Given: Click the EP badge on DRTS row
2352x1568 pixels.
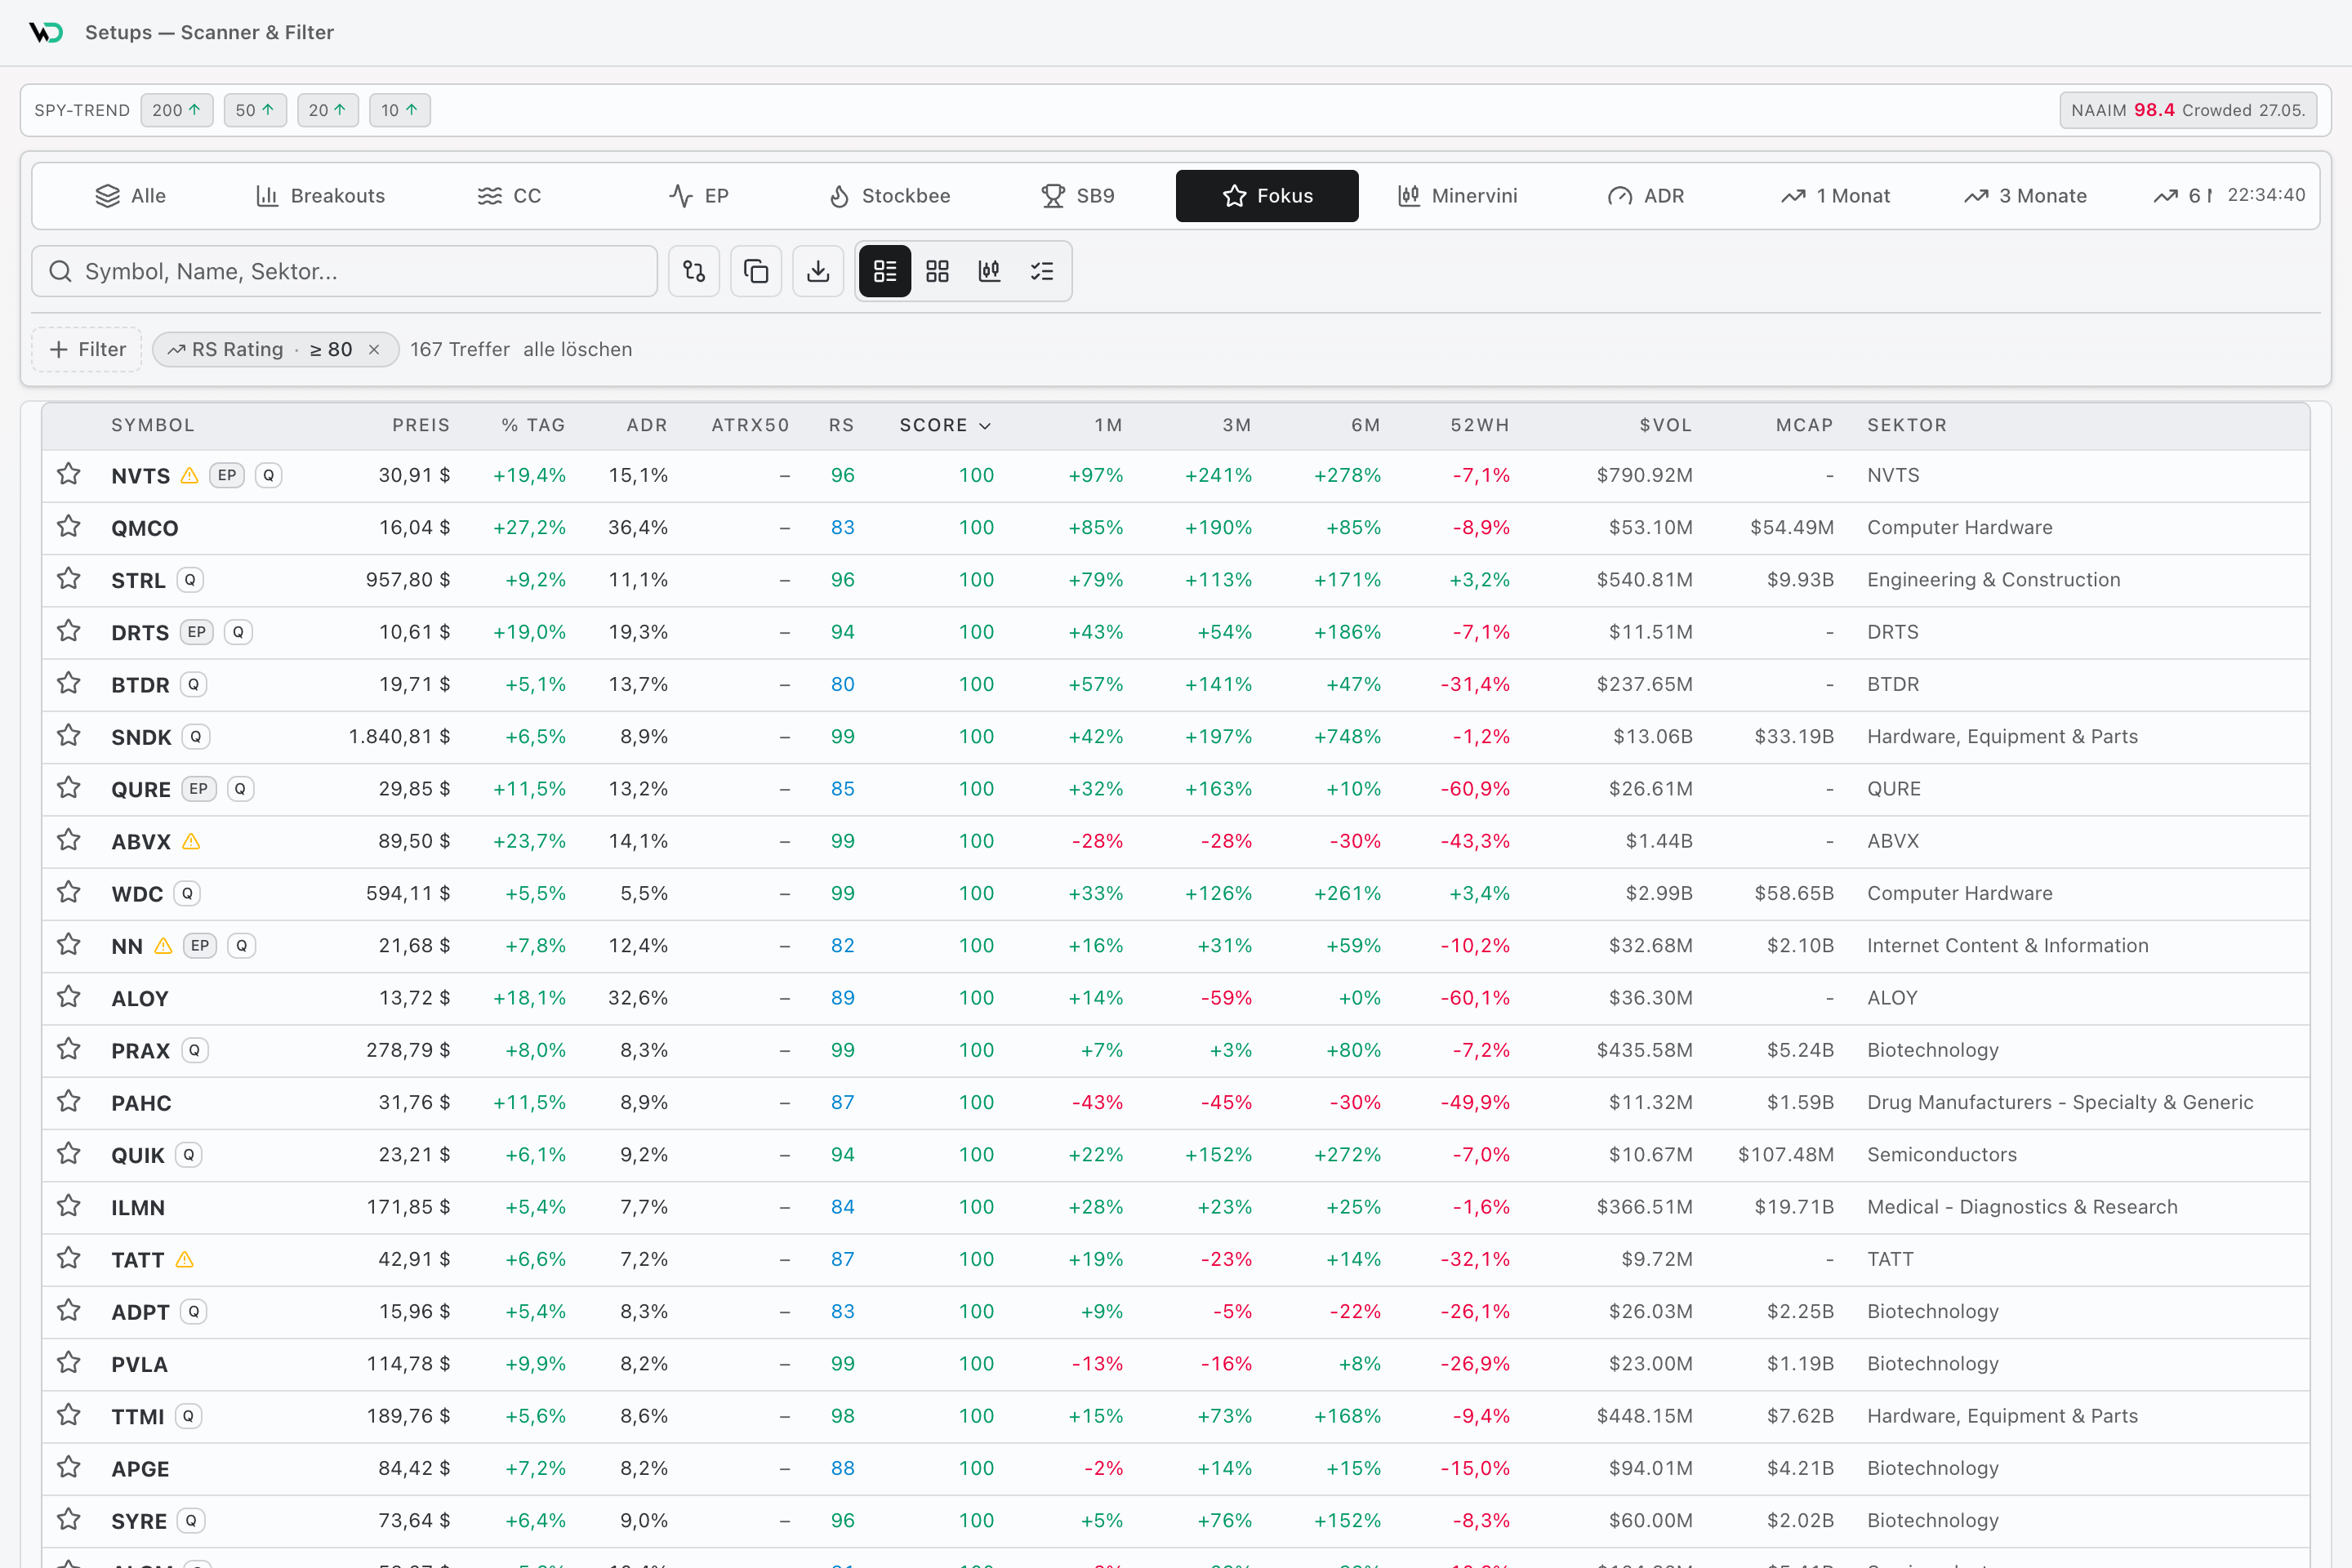Looking at the screenshot, I should [x=197, y=632].
